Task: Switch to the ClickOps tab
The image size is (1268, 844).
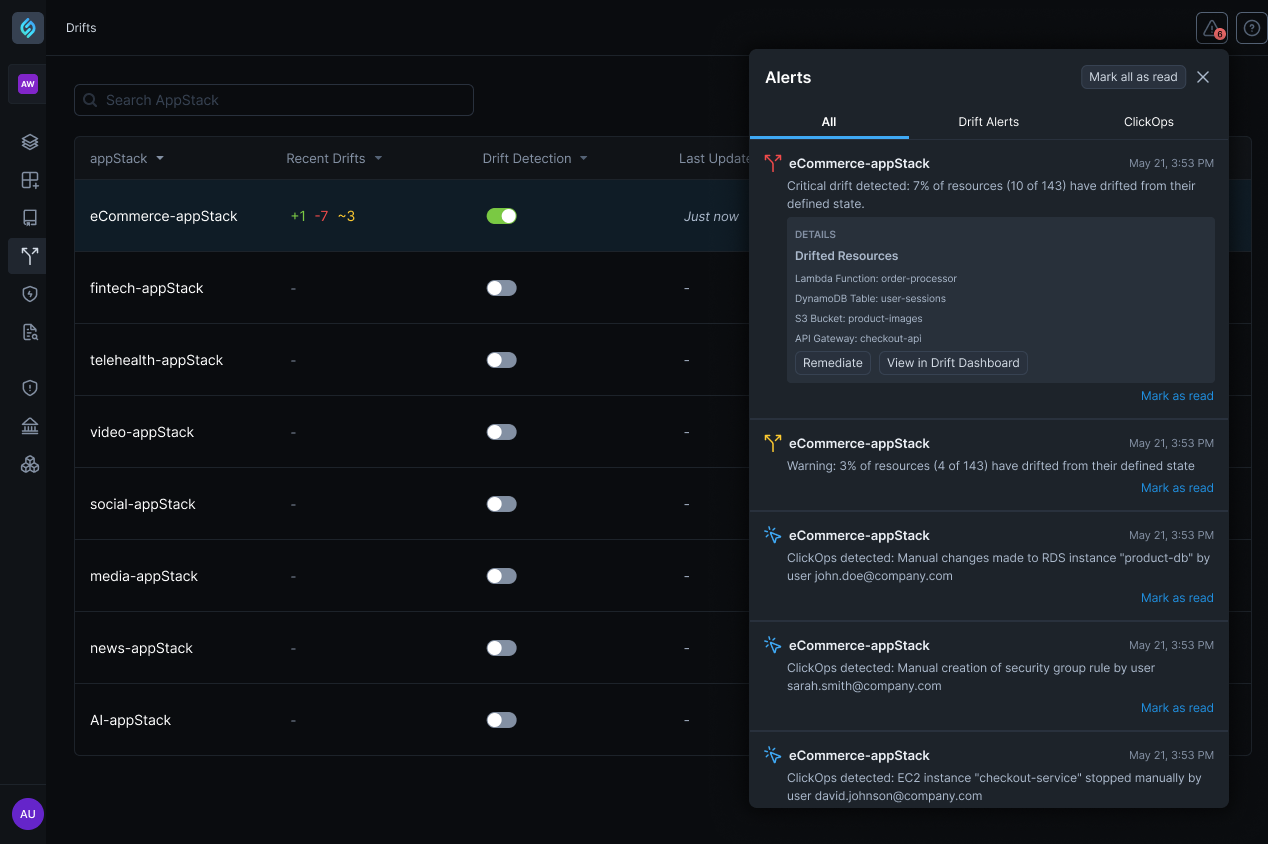Action: click(1148, 122)
